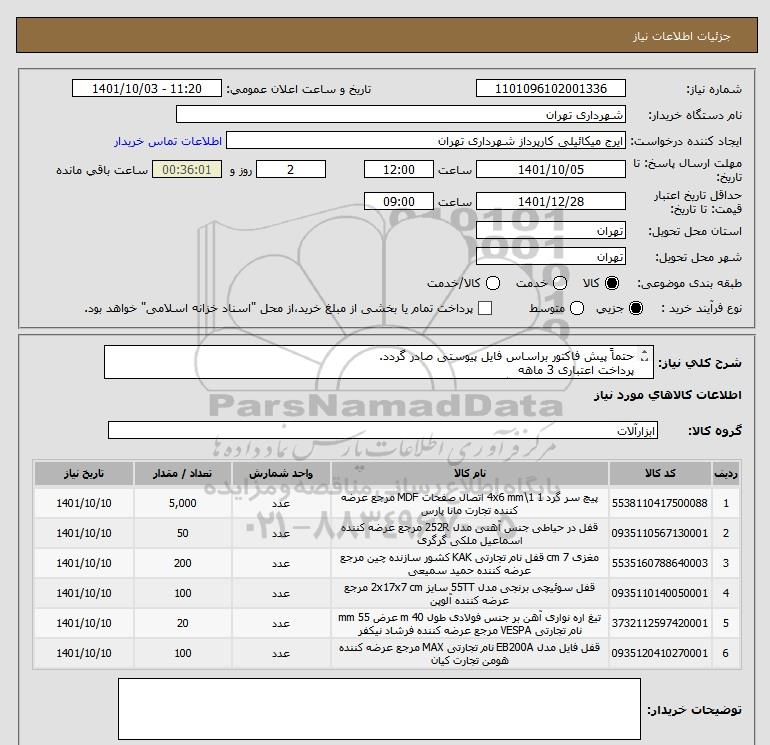Click the ردیف column header

coord(726,473)
